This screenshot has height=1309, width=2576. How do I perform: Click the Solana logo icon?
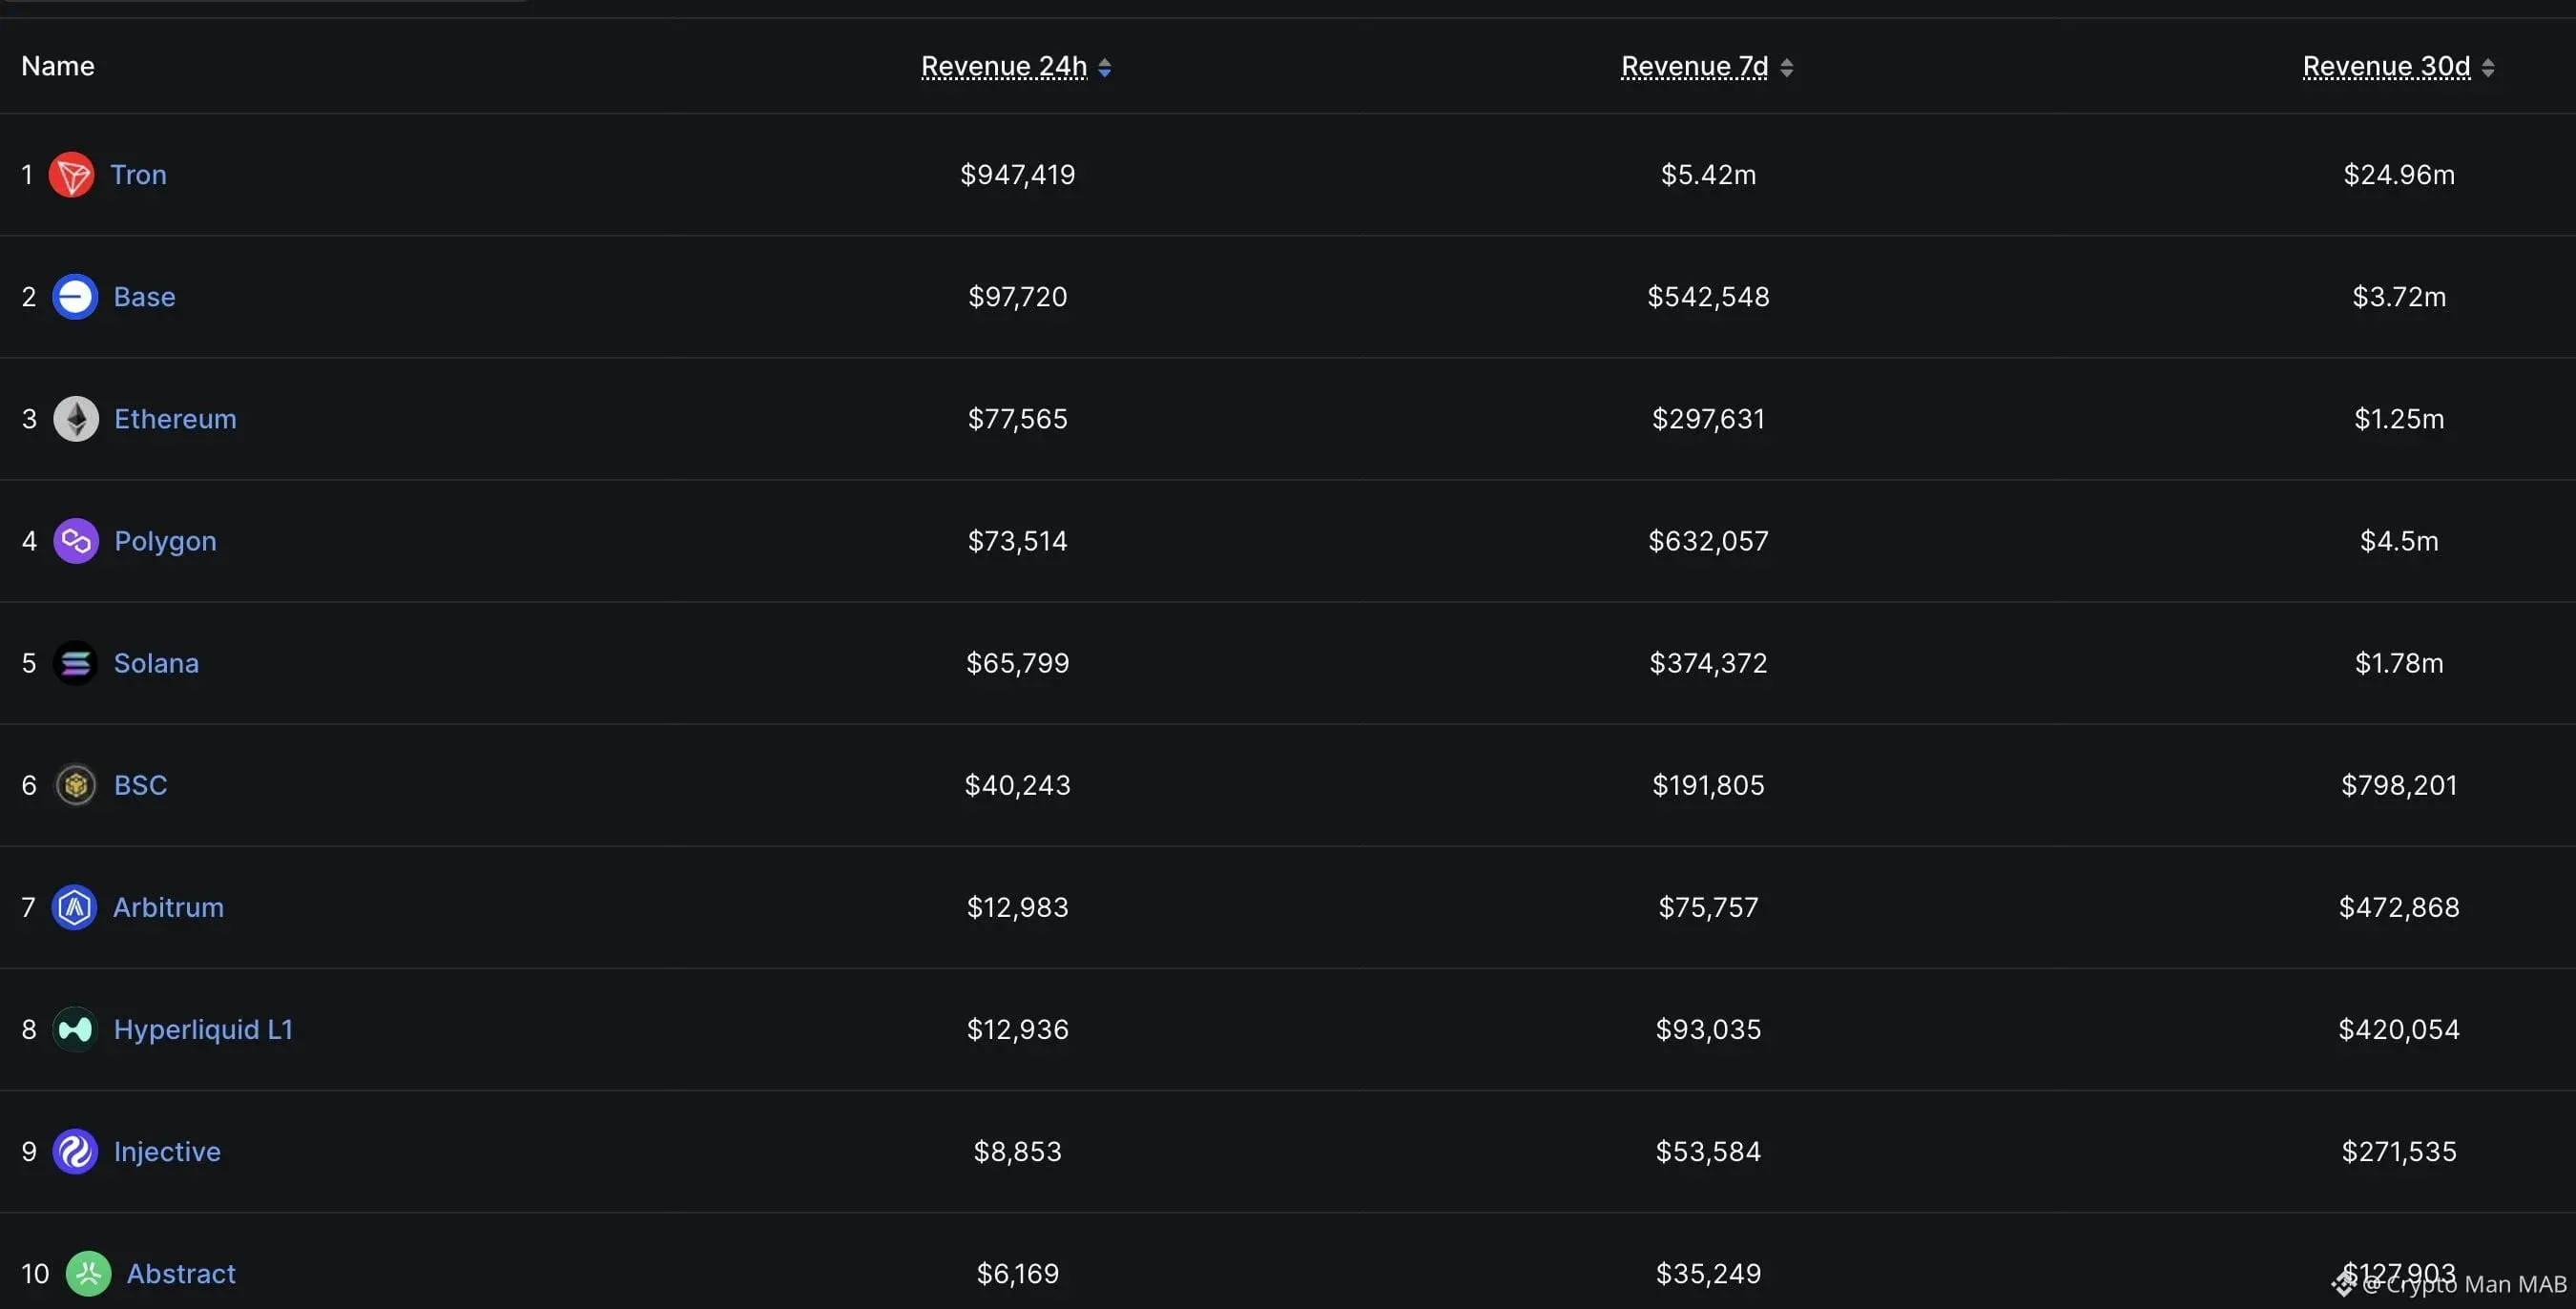(x=75, y=663)
